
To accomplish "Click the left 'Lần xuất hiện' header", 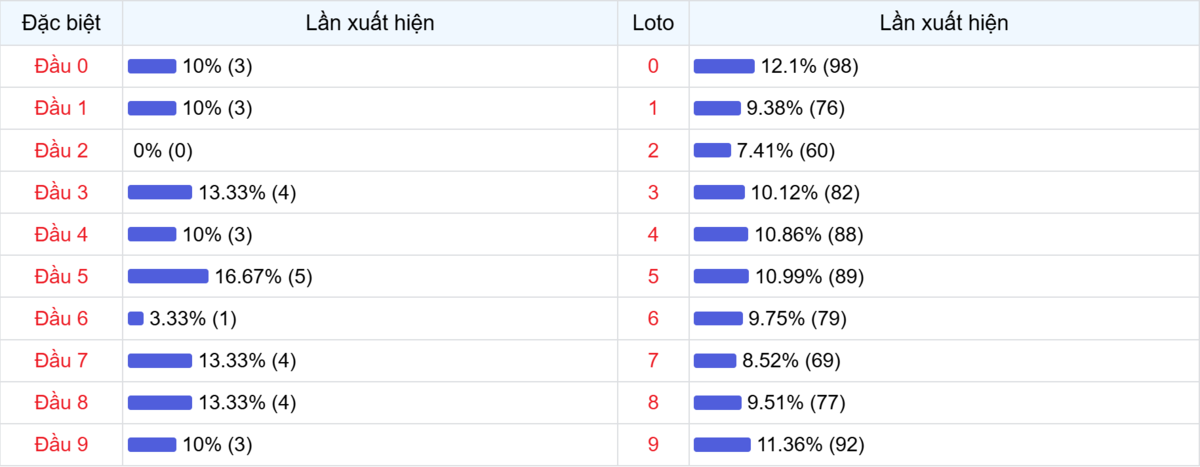I will click(370, 23).
